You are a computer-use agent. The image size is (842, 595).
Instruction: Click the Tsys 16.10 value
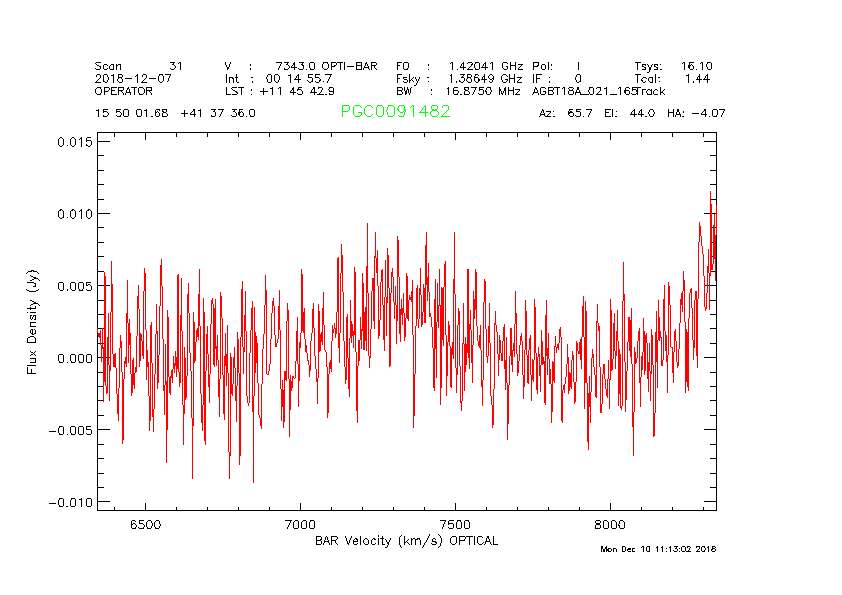click(673, 66)
